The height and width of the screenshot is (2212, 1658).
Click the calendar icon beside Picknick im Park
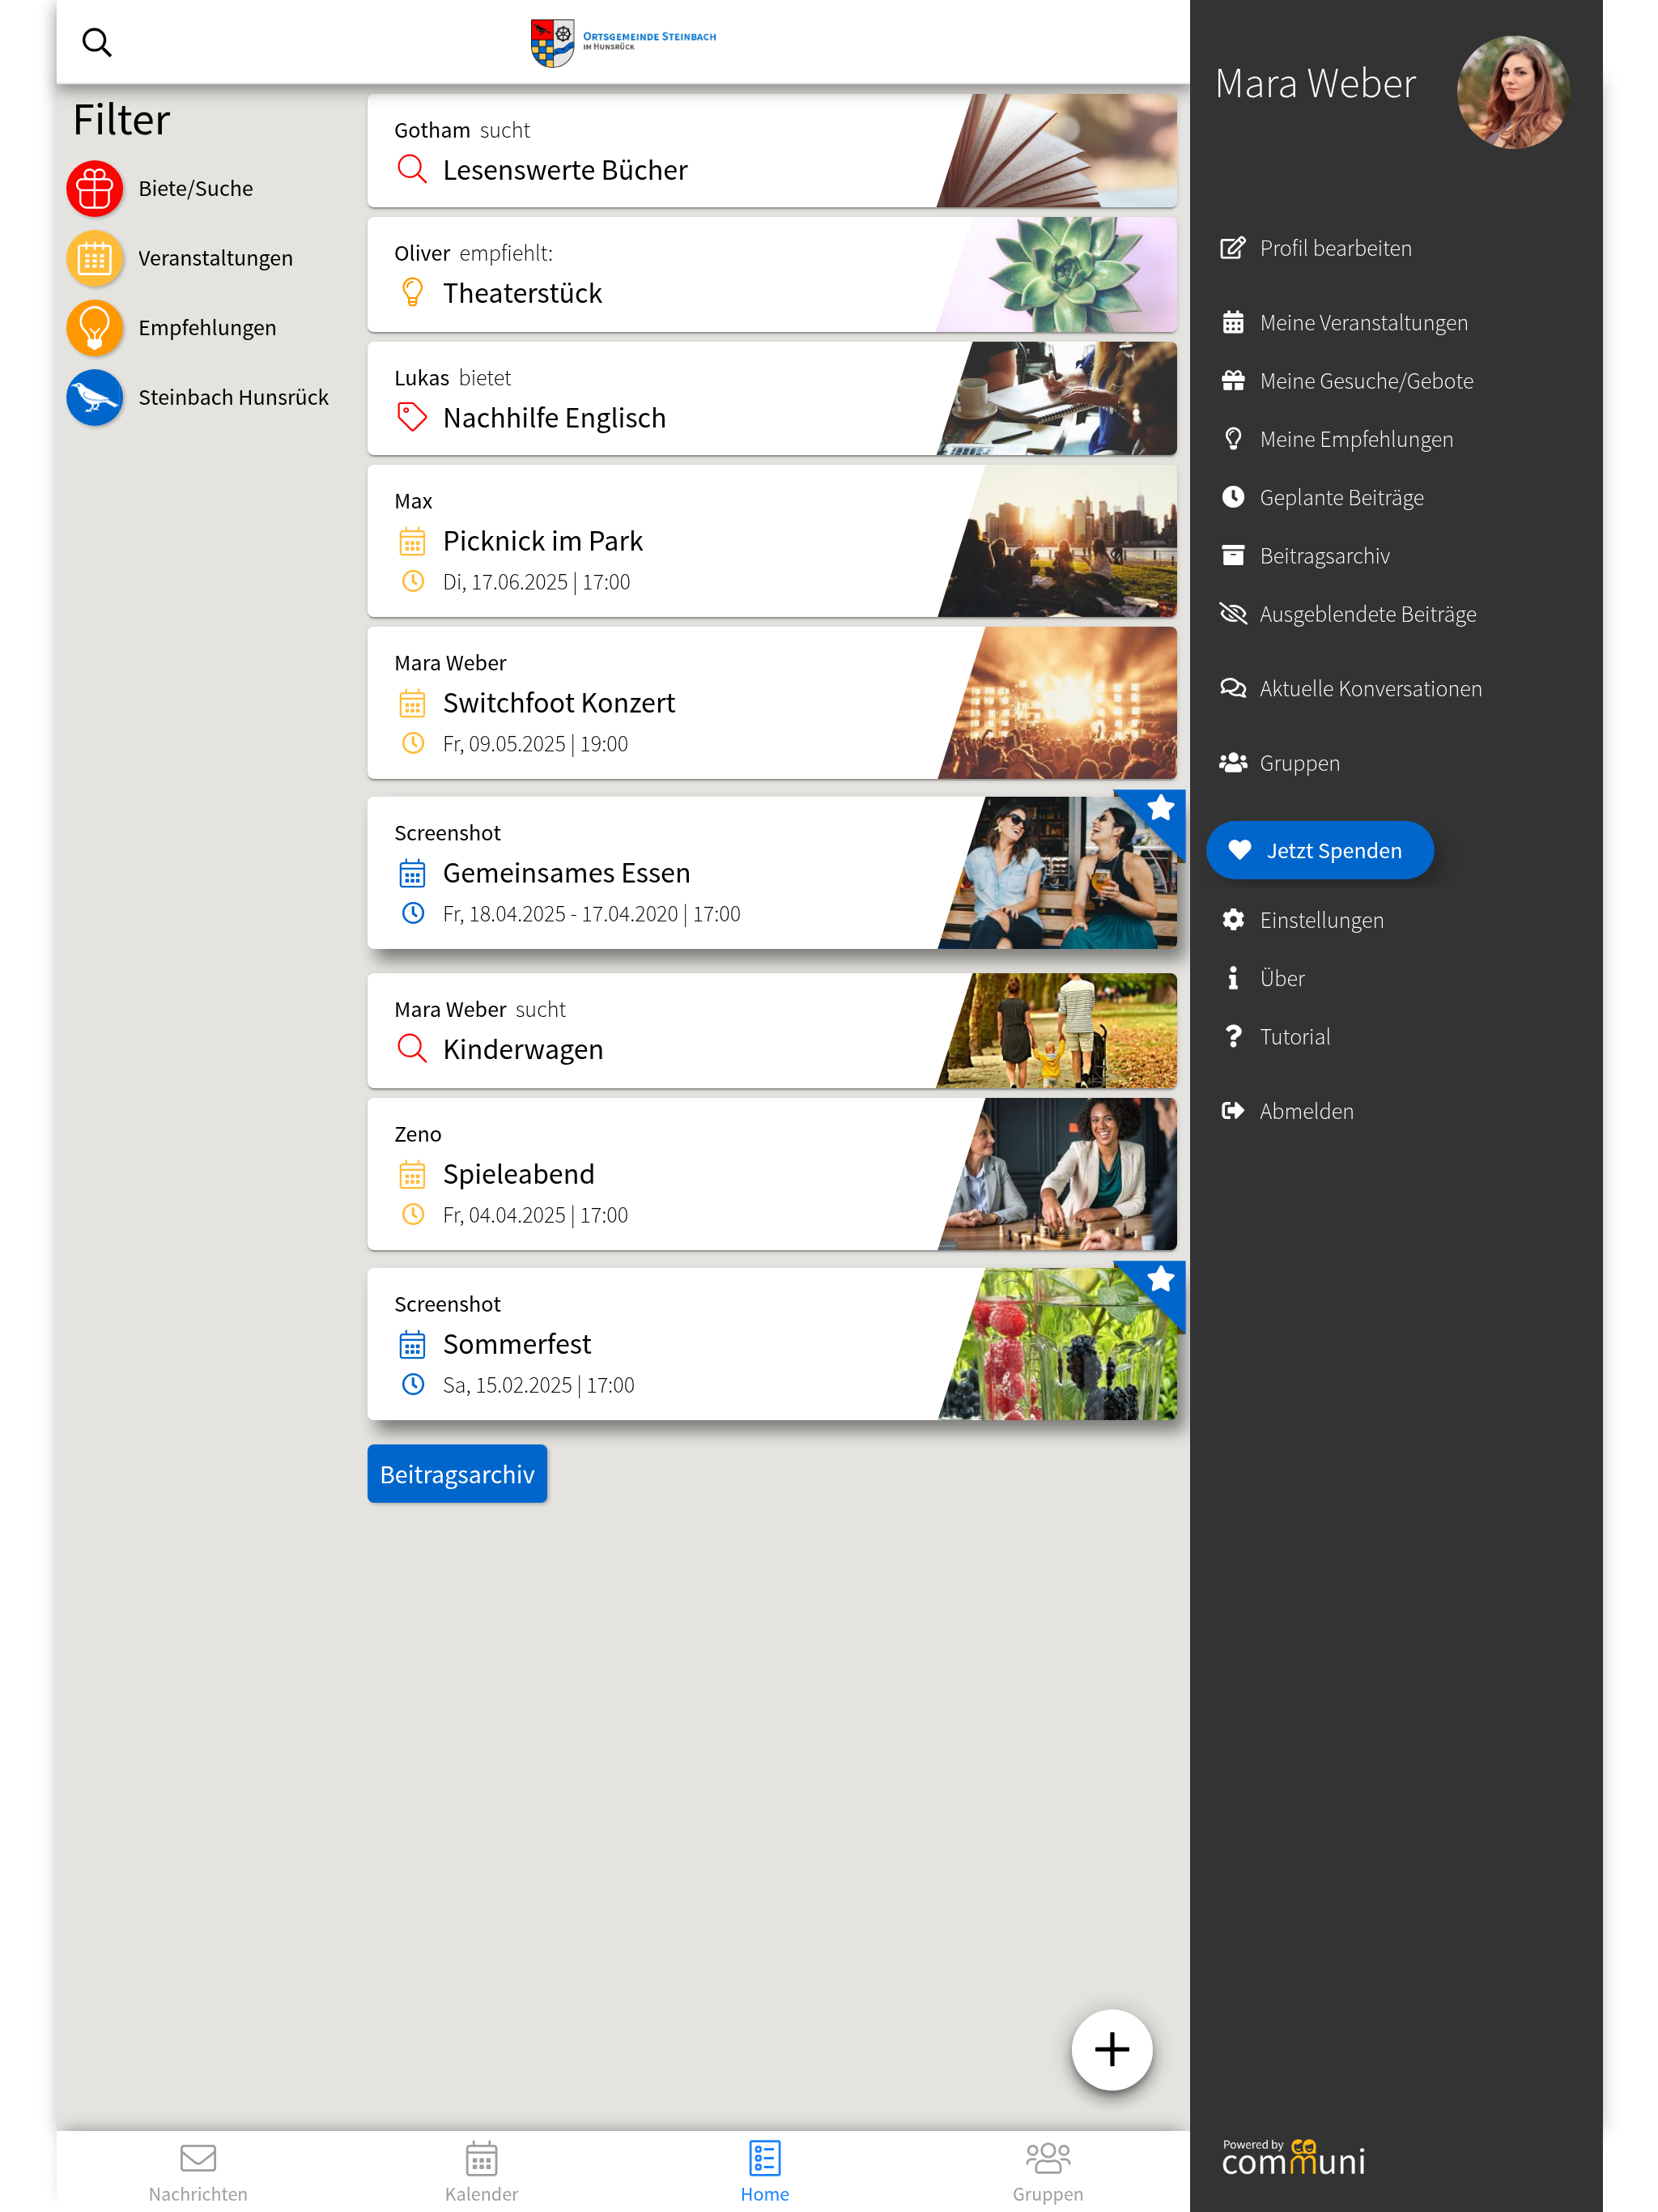pyautogui.click(x=412, y=541)
